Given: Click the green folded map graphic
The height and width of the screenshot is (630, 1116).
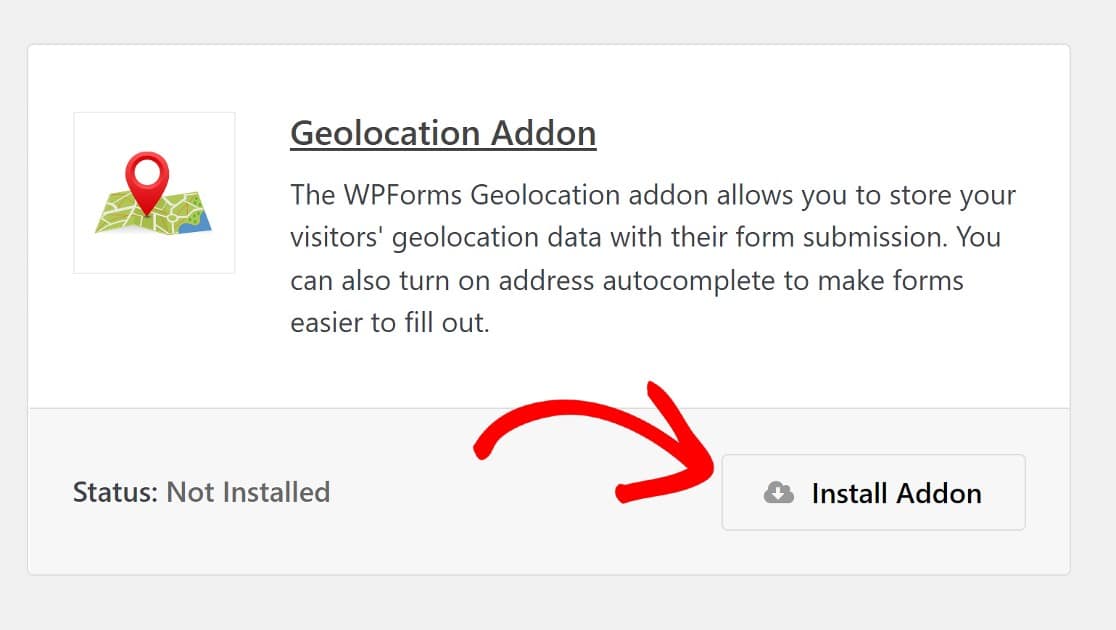Looking at the screenshot, I should (x=154, y=212).
